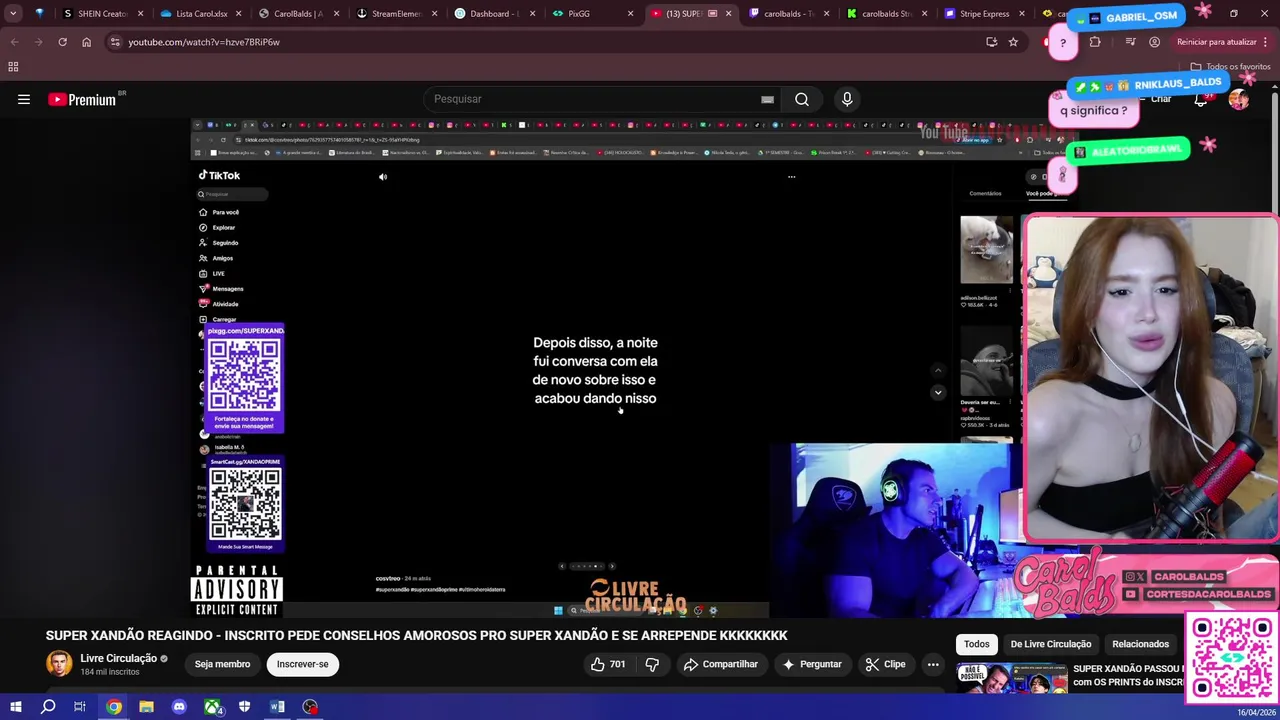This screenshot has height=720, width=1280.
Task: Open File Explorer from the taskbar
Action: pyautogui.click(x=146, y=707)
